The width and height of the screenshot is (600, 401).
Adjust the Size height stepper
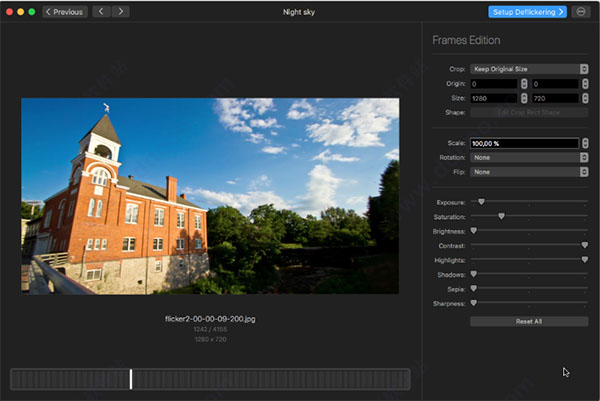585,98
